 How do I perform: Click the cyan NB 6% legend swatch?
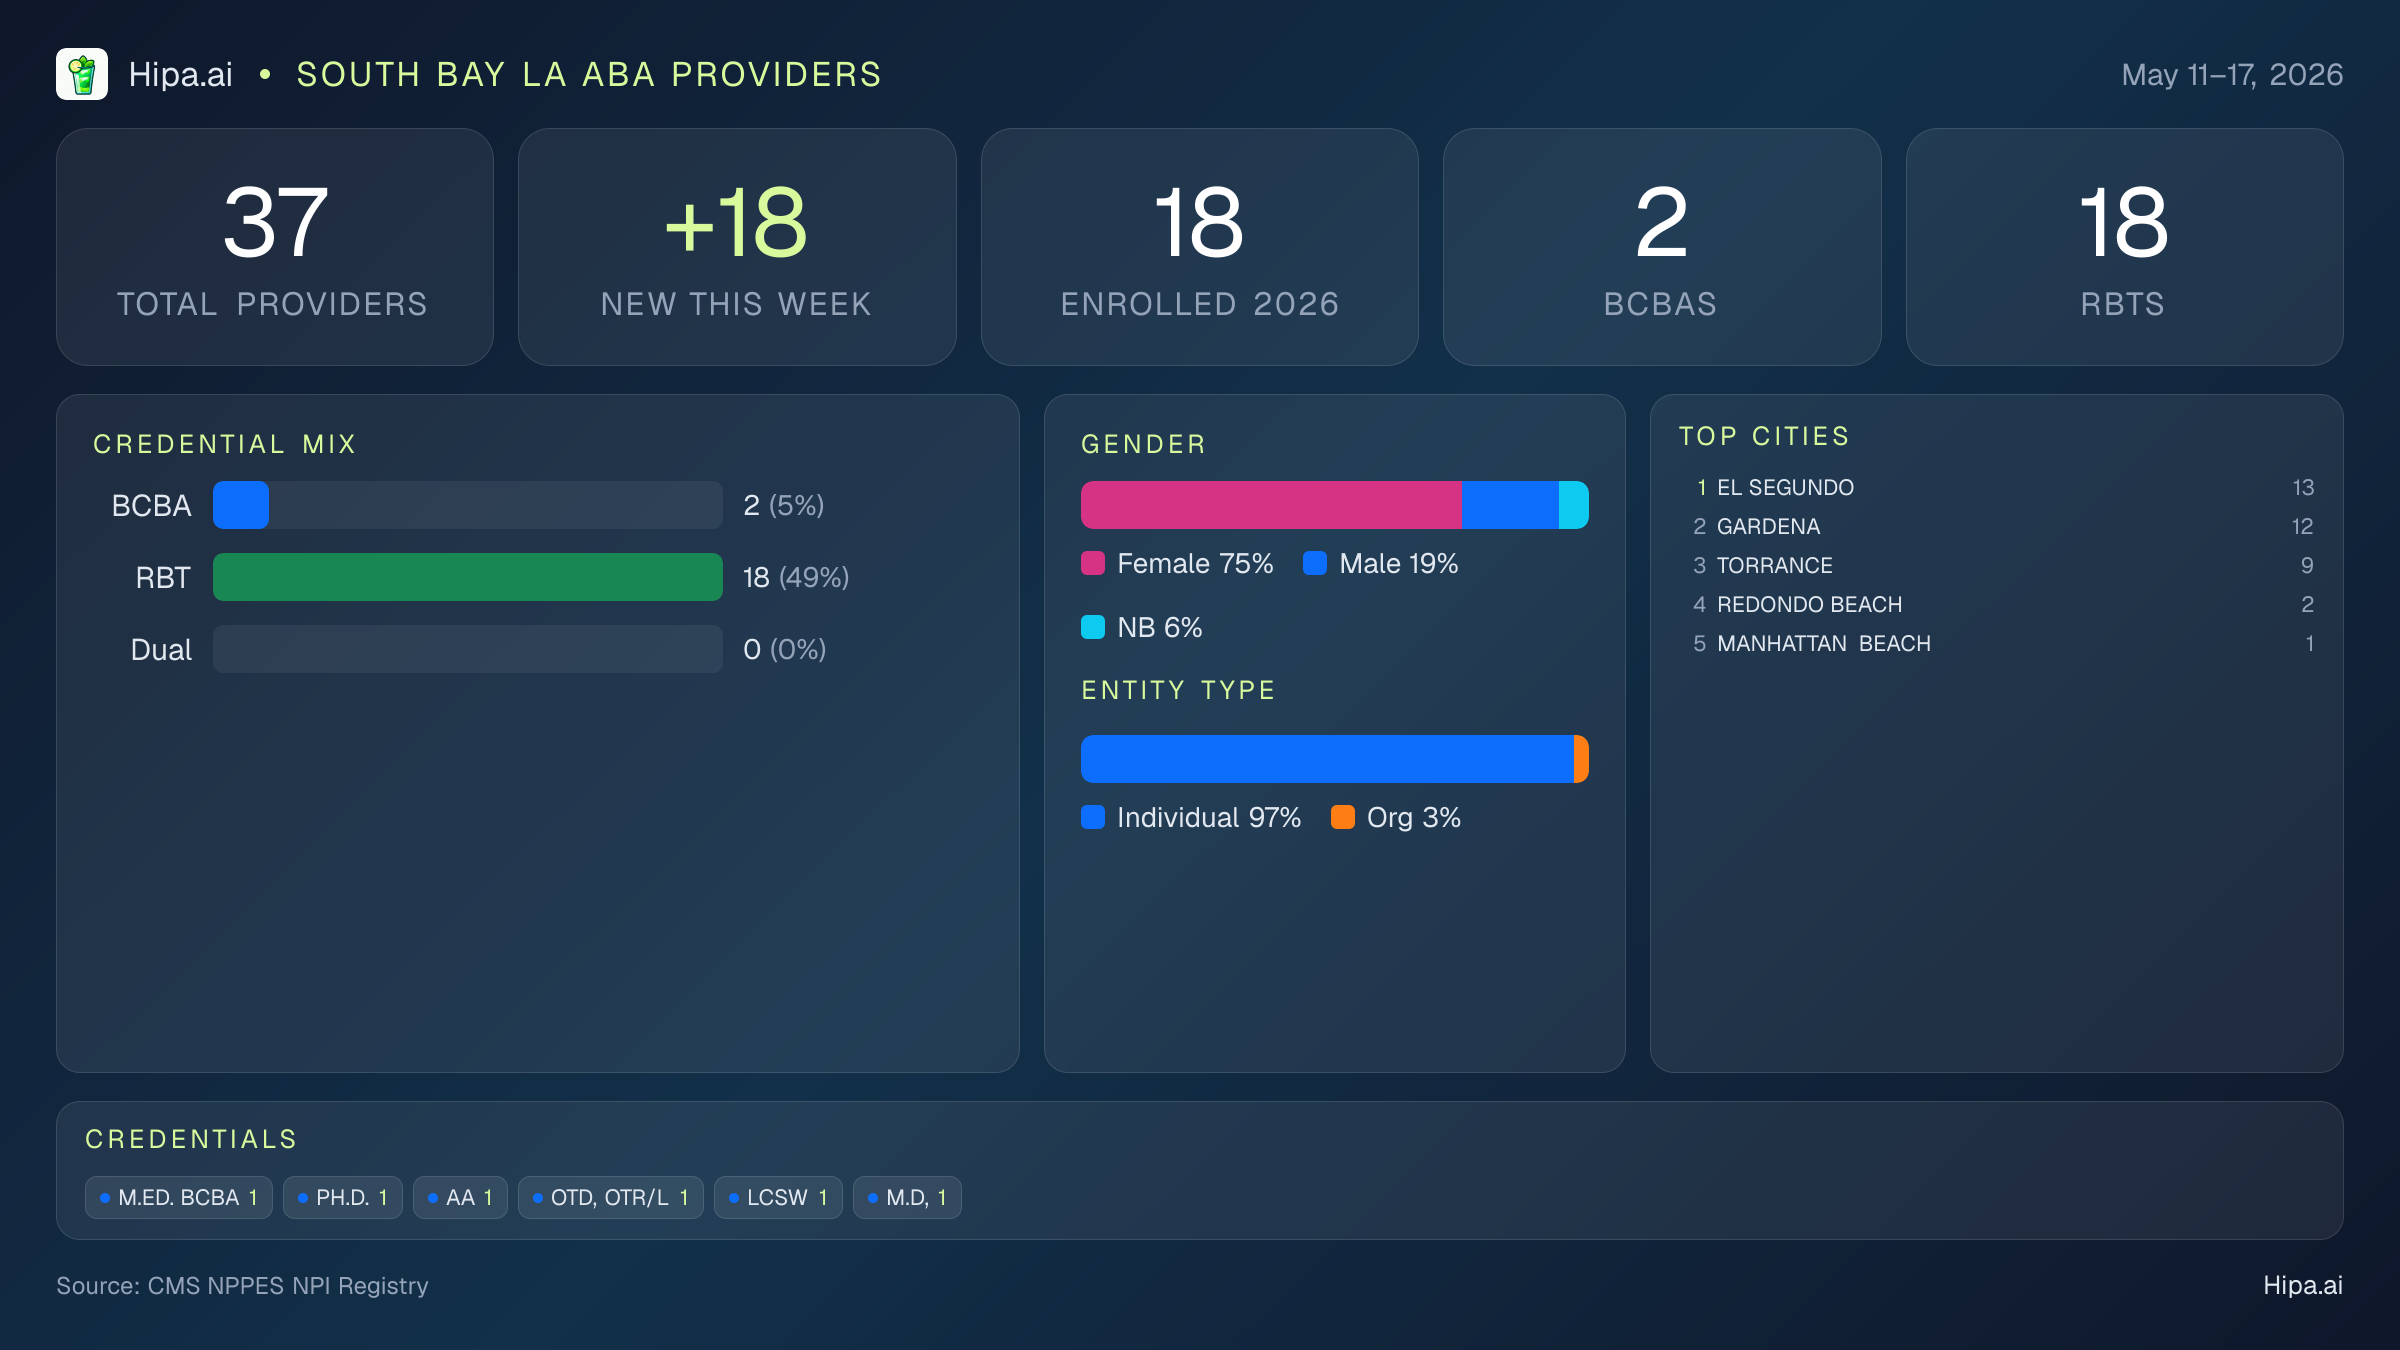tap(1093, 627)
